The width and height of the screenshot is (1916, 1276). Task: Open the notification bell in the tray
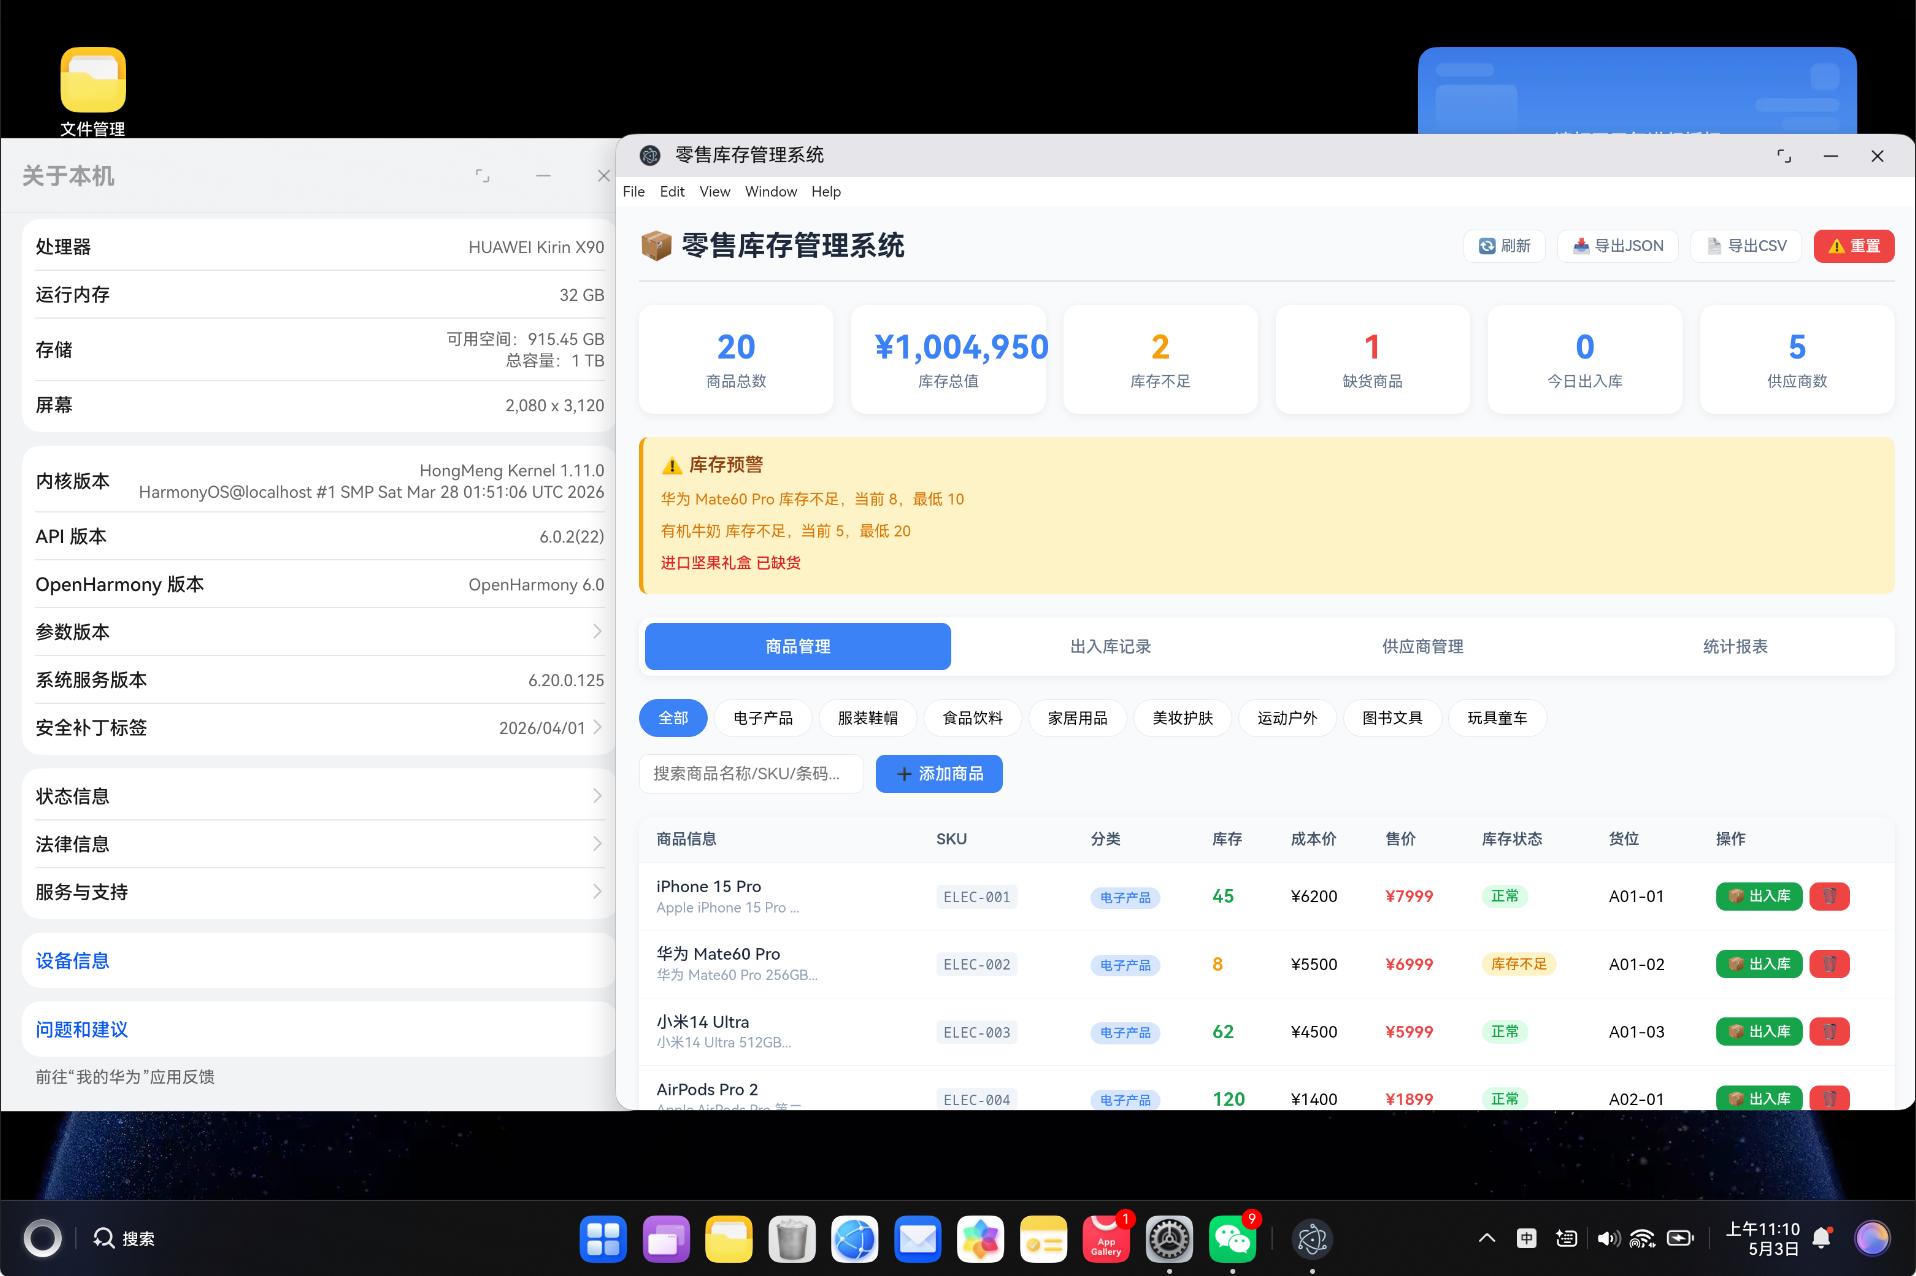coord(1822,1238)
